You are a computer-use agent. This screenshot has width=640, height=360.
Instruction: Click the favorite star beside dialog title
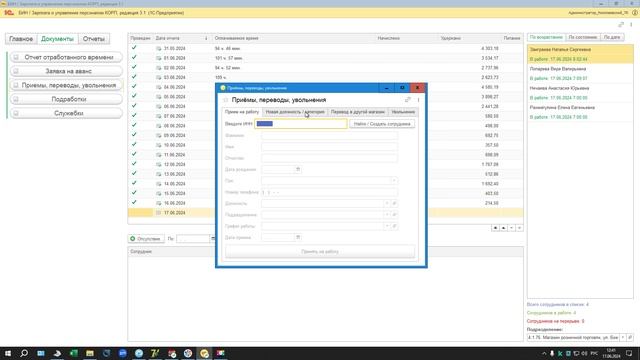point(226,100)
